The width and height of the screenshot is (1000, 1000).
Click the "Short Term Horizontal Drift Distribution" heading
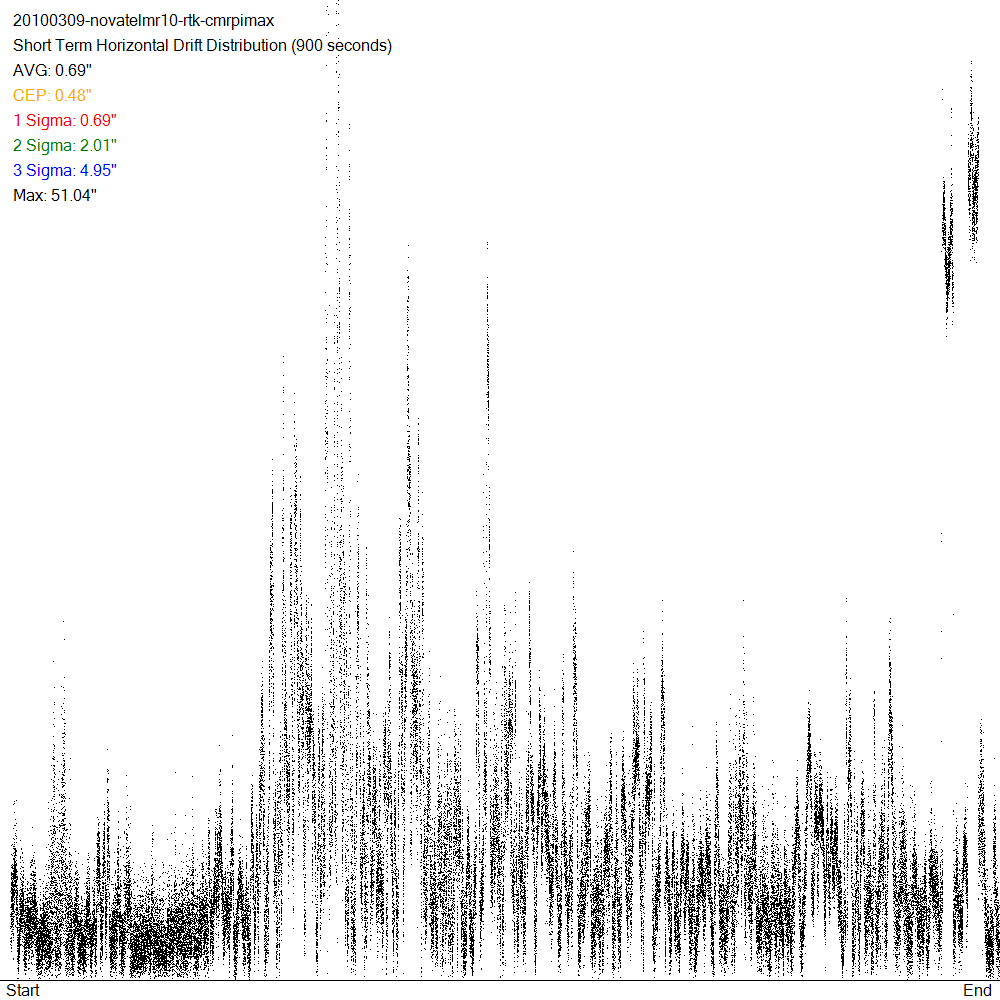[x=149, y=46]
